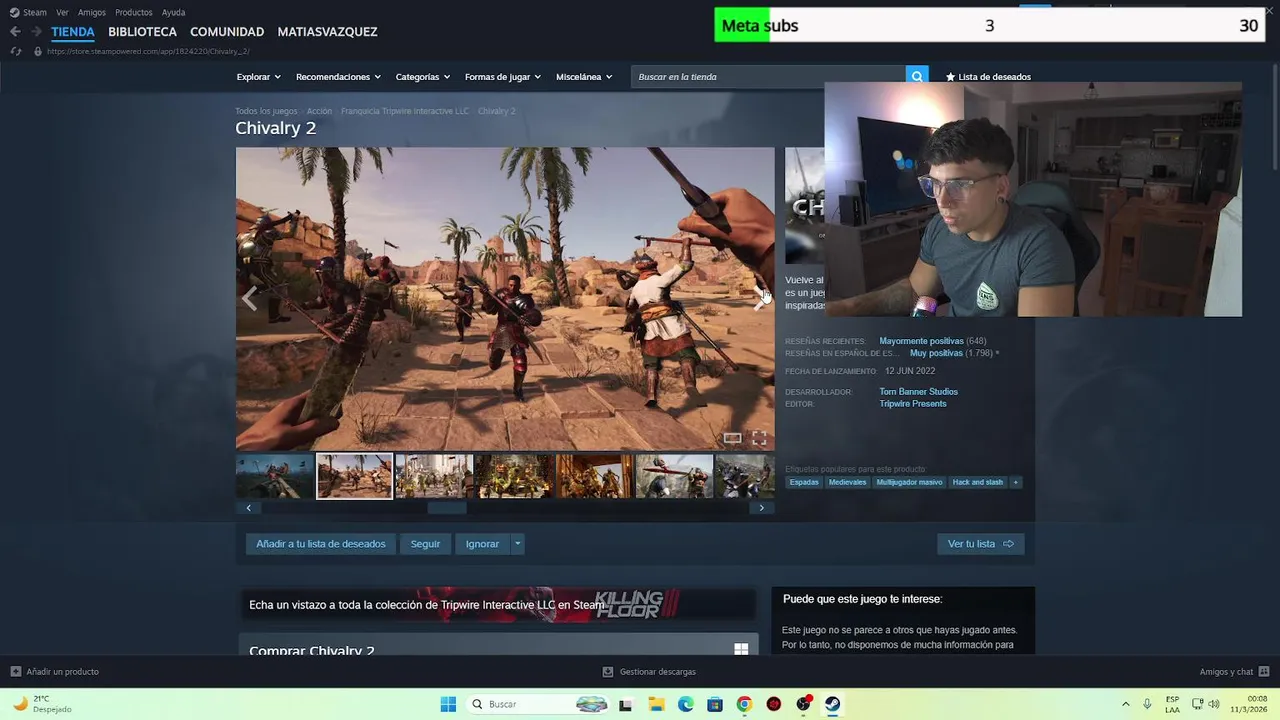Open the volume tray control
This screenshot has height=720, width=1280.
pyautogui.click(x=1214, y=704)
